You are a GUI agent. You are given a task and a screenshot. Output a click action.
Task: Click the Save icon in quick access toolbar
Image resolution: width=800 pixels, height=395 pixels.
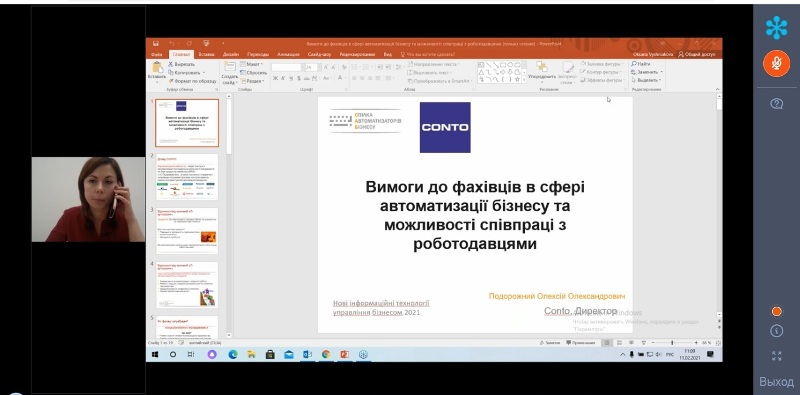(x=155, y=43)
